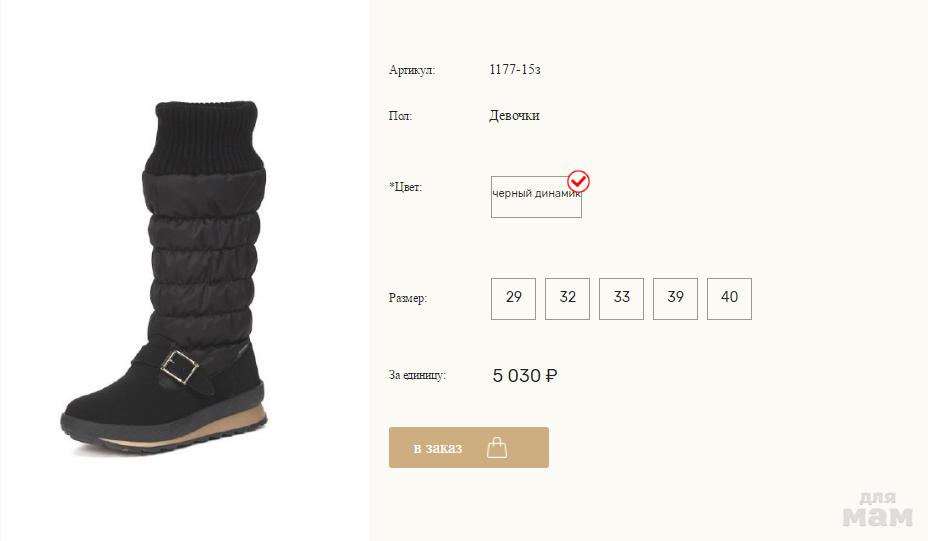Screen dimensions: 928x541
Task: Pick size 33
Action: tap(621, 299)
